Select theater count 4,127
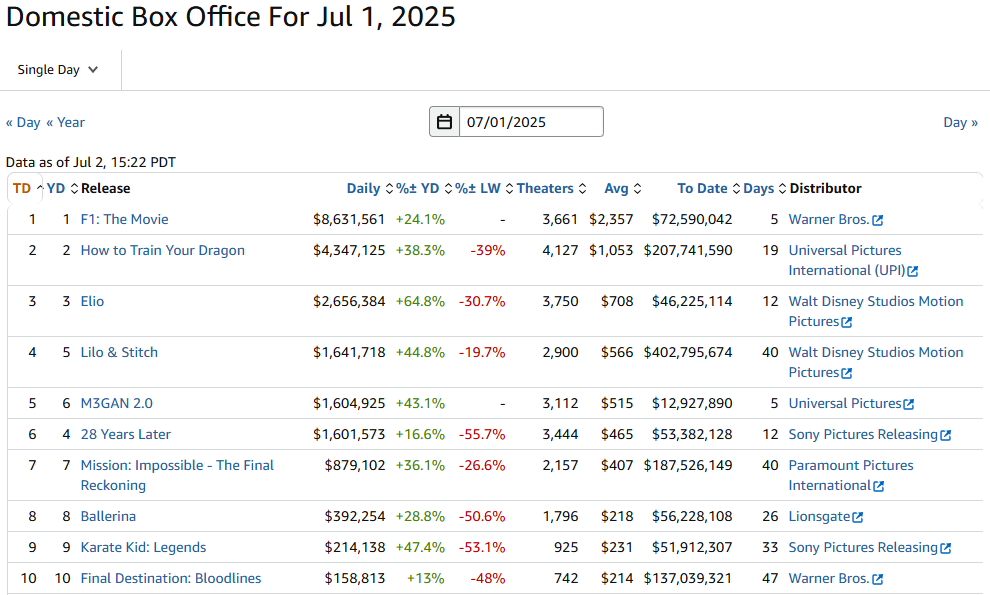Image resolution: width=990 pixels, height=595 pixels. 560,250
